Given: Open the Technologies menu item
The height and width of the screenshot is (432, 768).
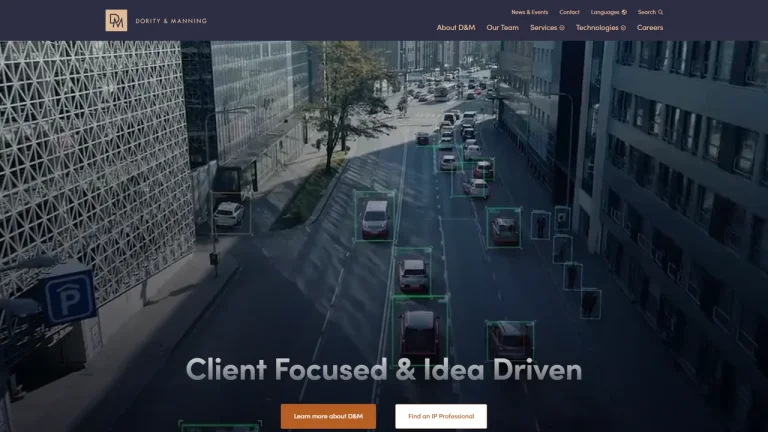Looking at the screenshot, I should coord(597,27).
